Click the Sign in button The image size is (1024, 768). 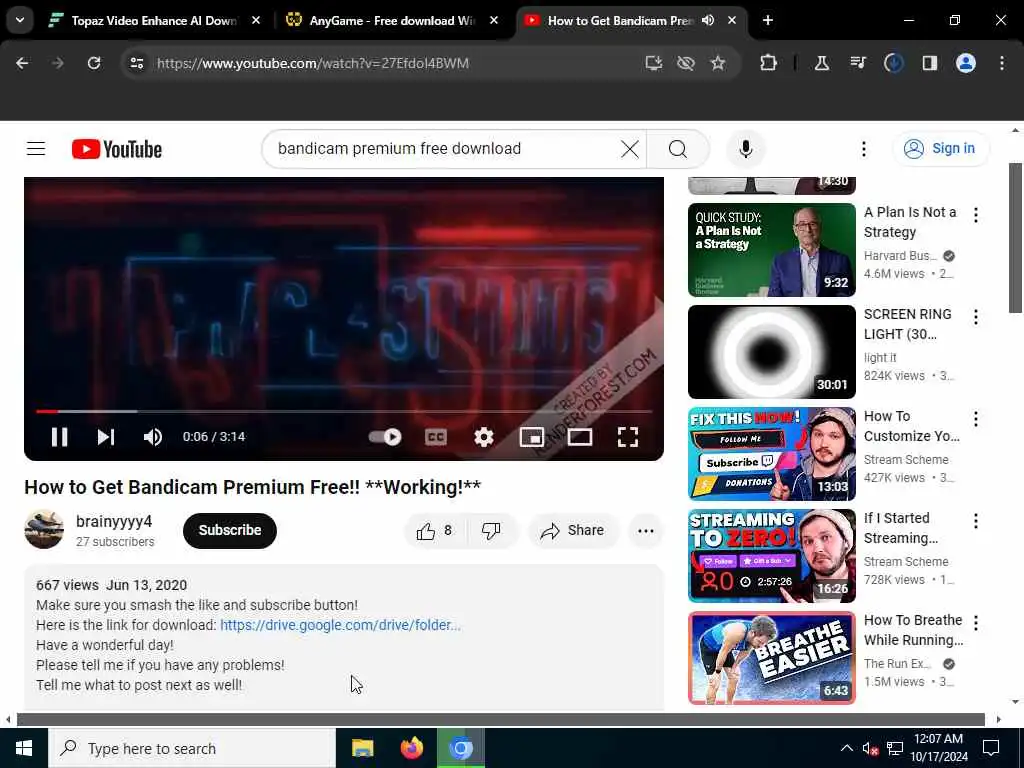click(940, 149)
